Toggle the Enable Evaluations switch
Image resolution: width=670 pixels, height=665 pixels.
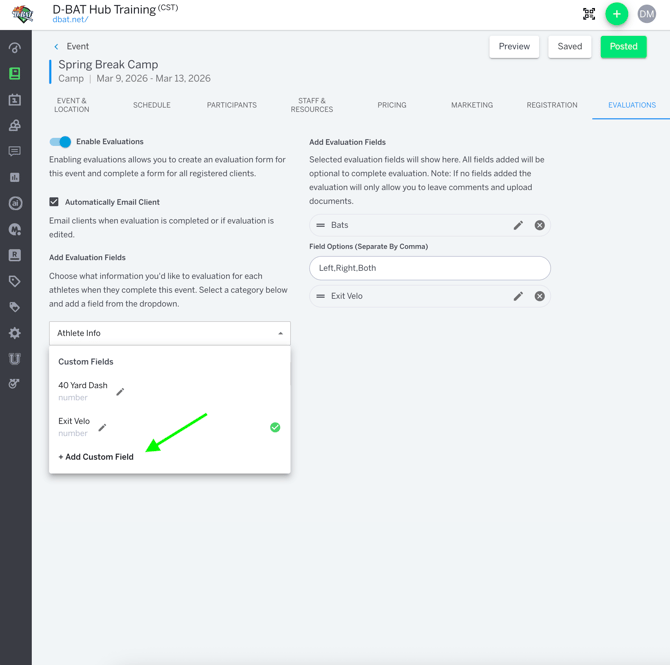click(x=61, y=142)
